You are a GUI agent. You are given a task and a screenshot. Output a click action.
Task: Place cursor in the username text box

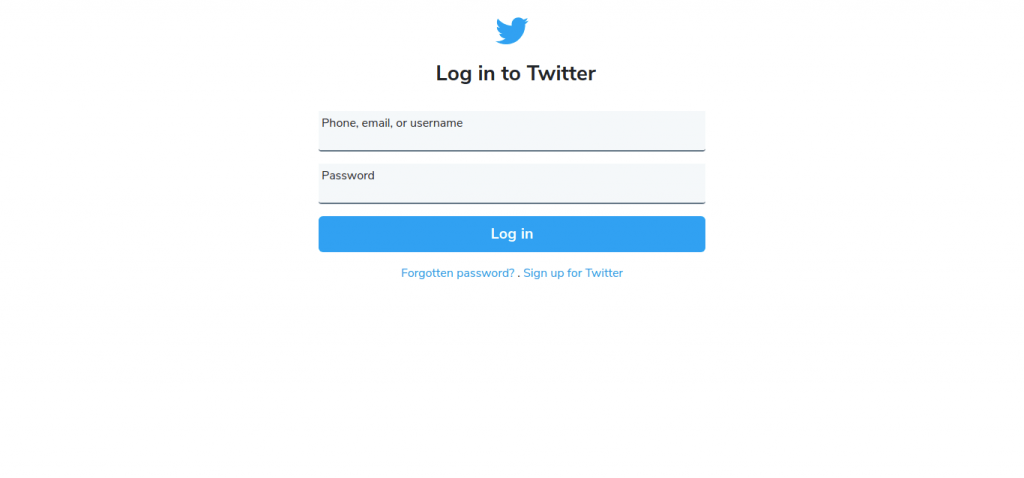[511, 131]
